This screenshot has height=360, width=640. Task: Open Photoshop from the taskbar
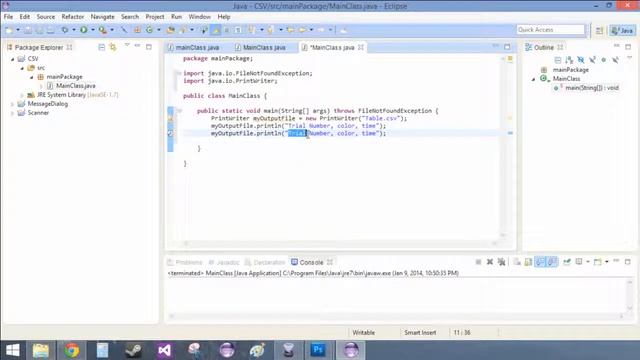(318, 350)
